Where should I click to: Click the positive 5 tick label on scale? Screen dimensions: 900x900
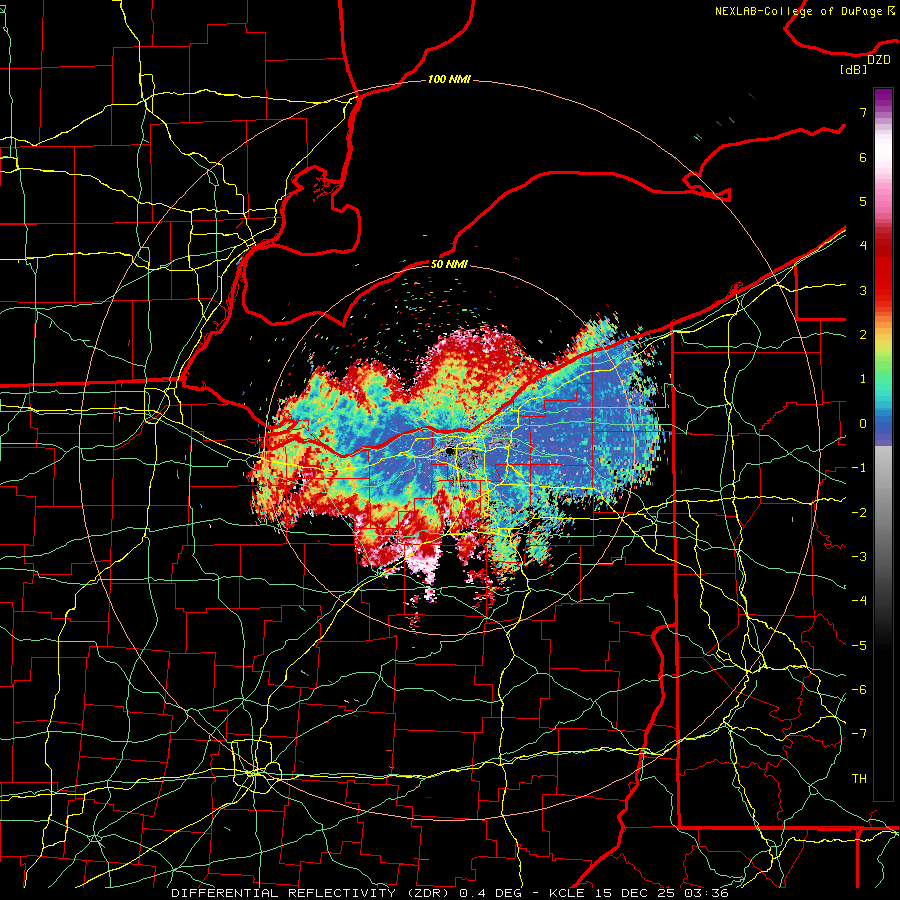[x=863, y=201]
